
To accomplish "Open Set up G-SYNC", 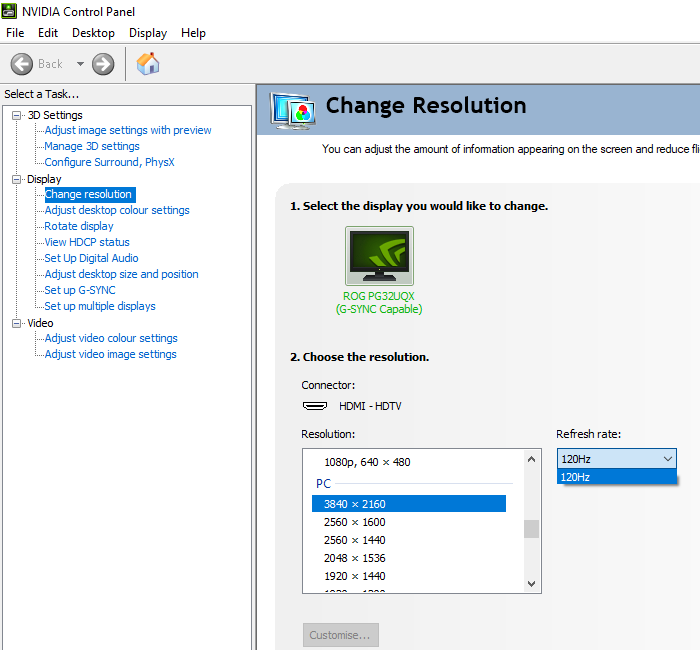I will 80,290.
